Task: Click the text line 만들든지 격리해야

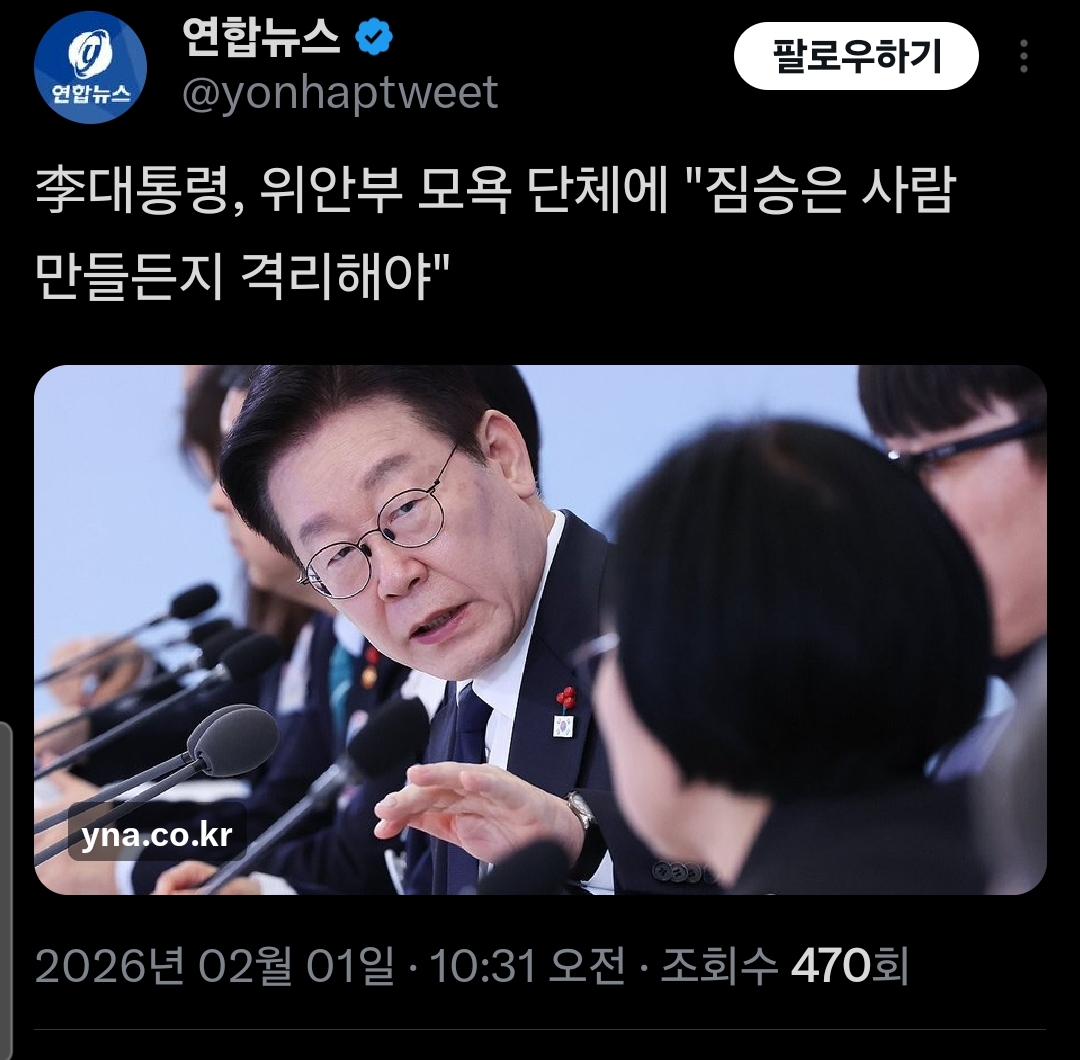Action: tap(242, 277)
